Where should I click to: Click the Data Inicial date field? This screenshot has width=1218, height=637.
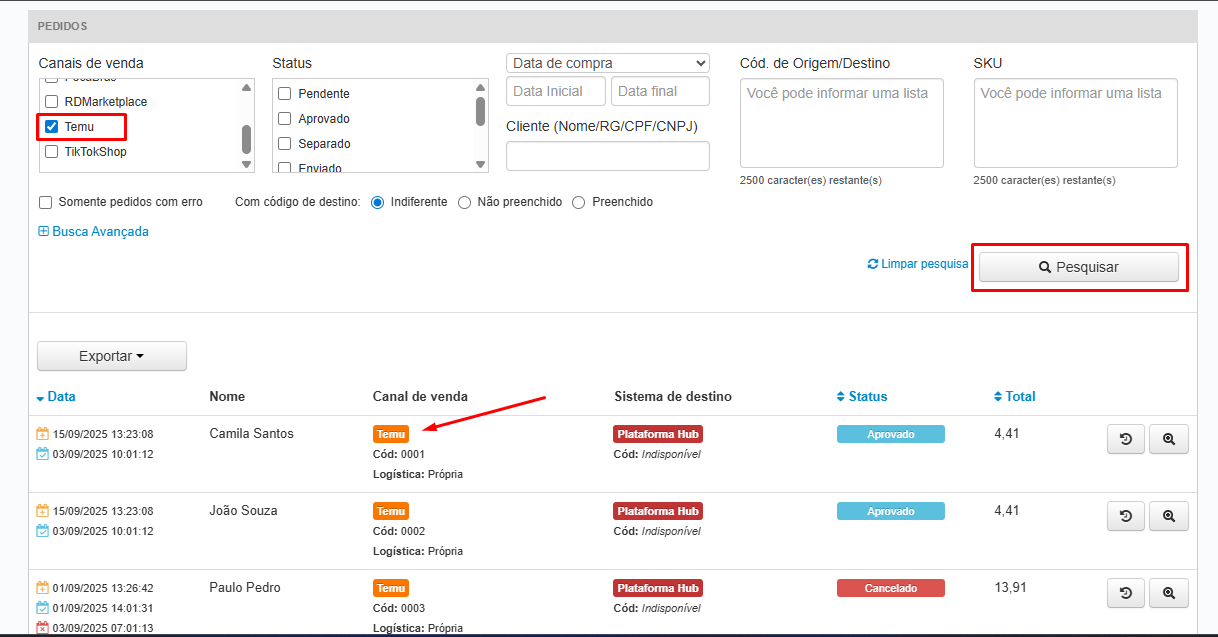point(556,91)
